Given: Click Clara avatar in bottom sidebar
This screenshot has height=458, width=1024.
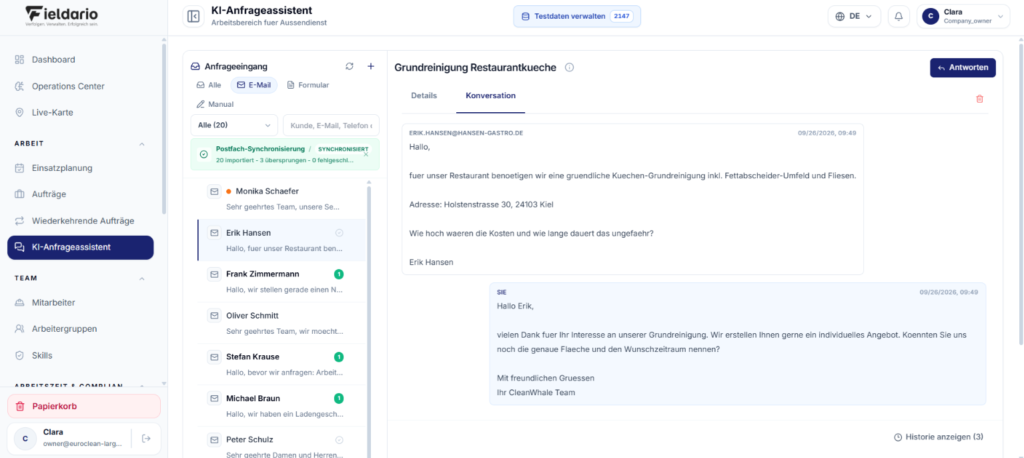Looking at the screenshot, I should pyautogui.click(x=25, y=438).
